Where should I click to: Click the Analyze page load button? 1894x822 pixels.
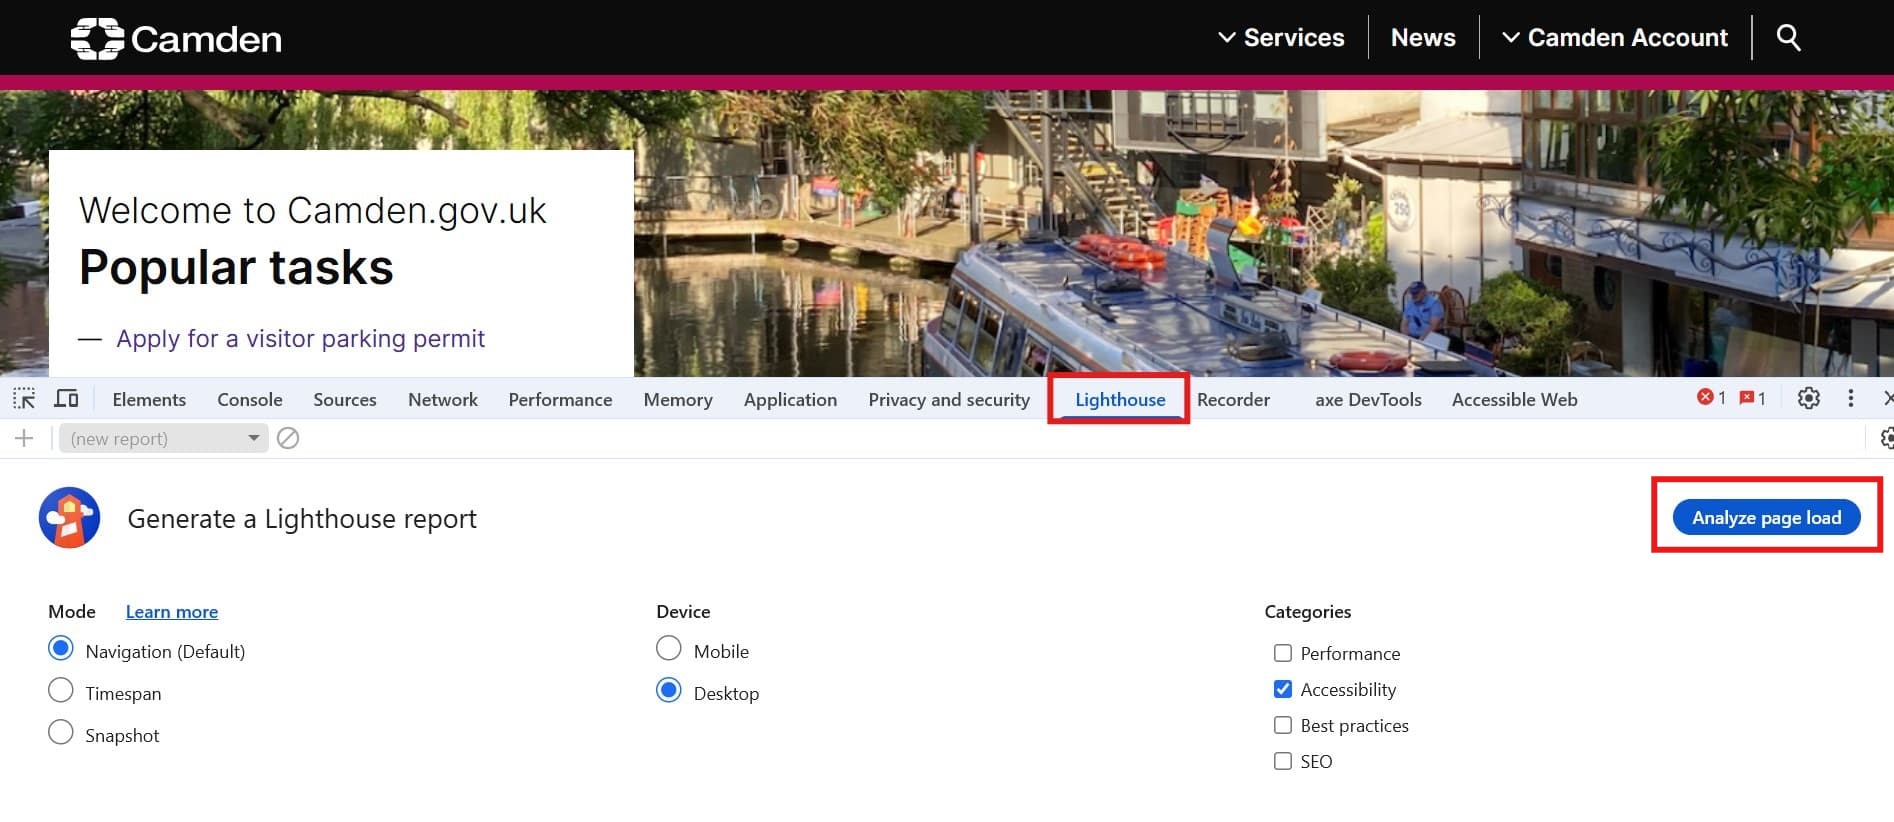pos(1766,517)
